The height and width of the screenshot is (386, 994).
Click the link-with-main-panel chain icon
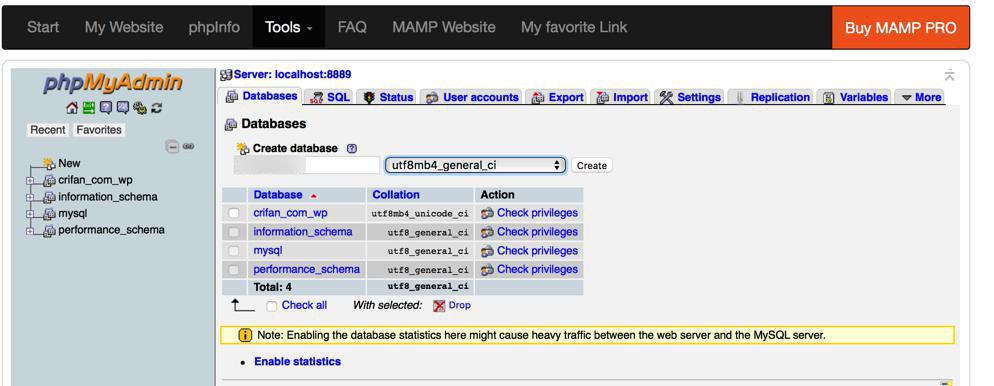[x=188, y=146]
